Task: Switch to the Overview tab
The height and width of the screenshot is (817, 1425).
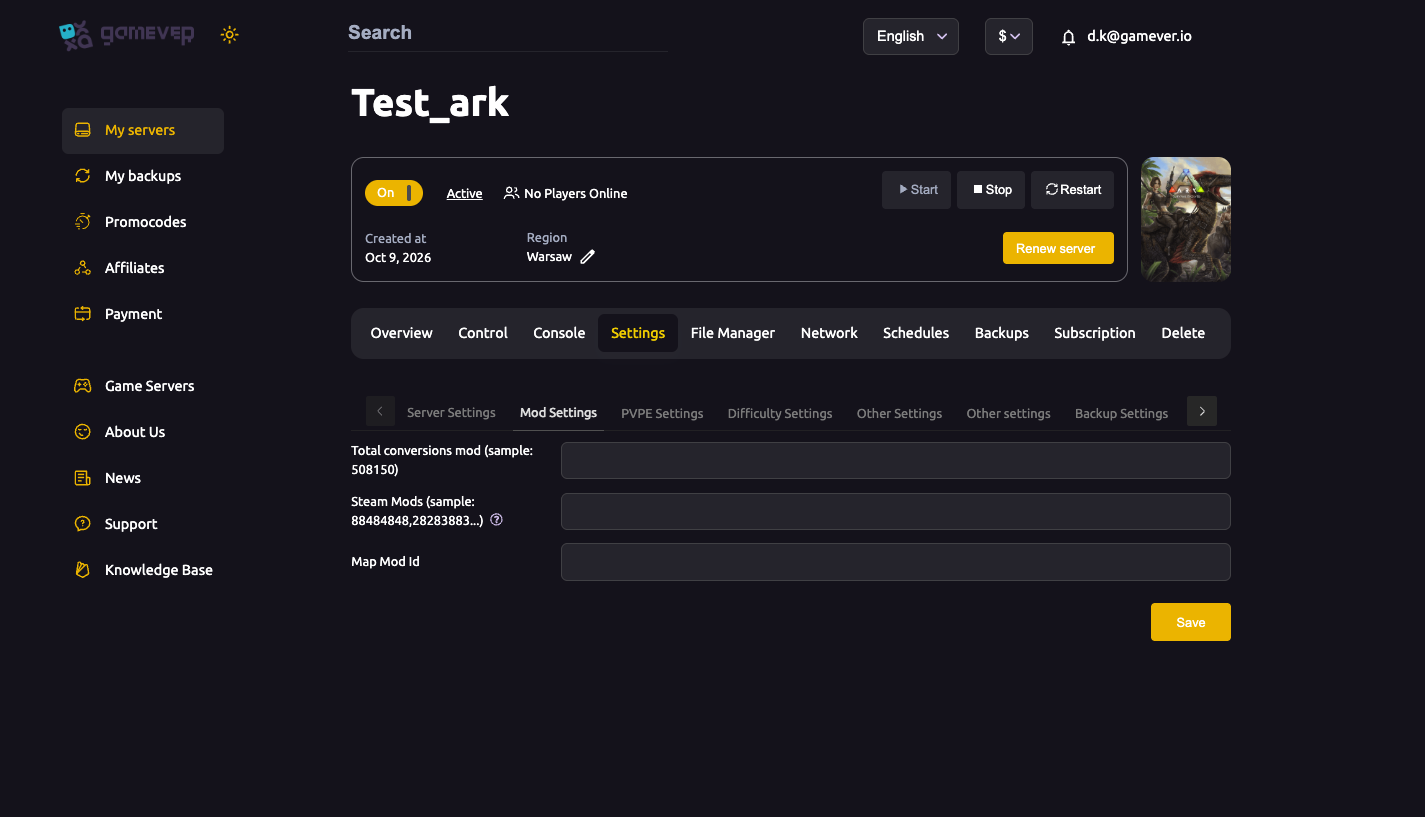Action: point(401,333)
